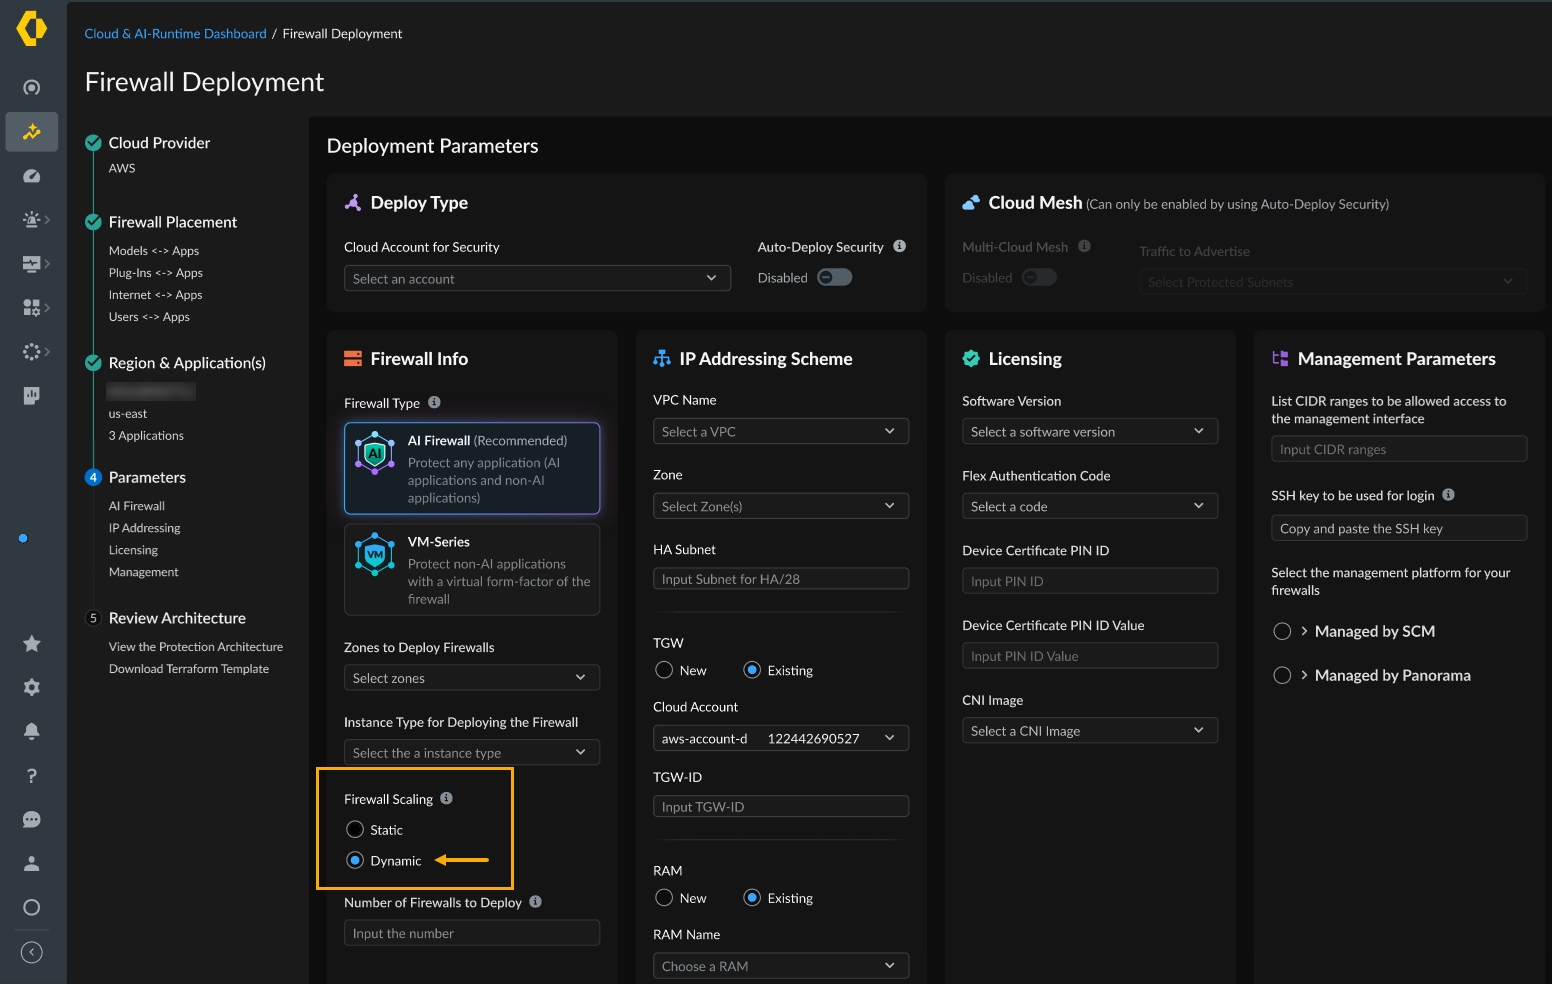The image size is (1552, 984).
Task: Go to Review Architecture step
Action: pyautogui.click(x=177, y=618)
